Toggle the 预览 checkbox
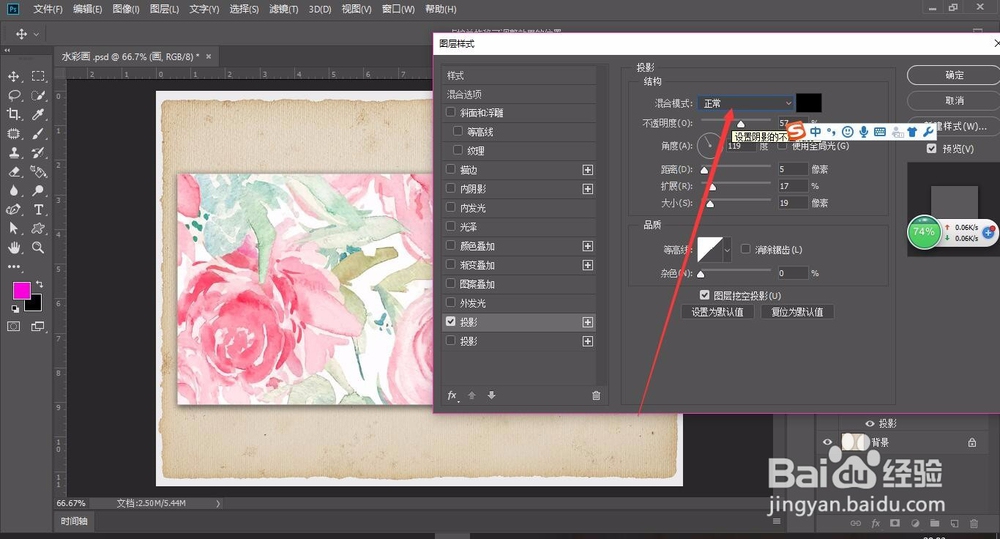Image resolution: width=1000 pixels, height=539 pixels. click(932, 149)
